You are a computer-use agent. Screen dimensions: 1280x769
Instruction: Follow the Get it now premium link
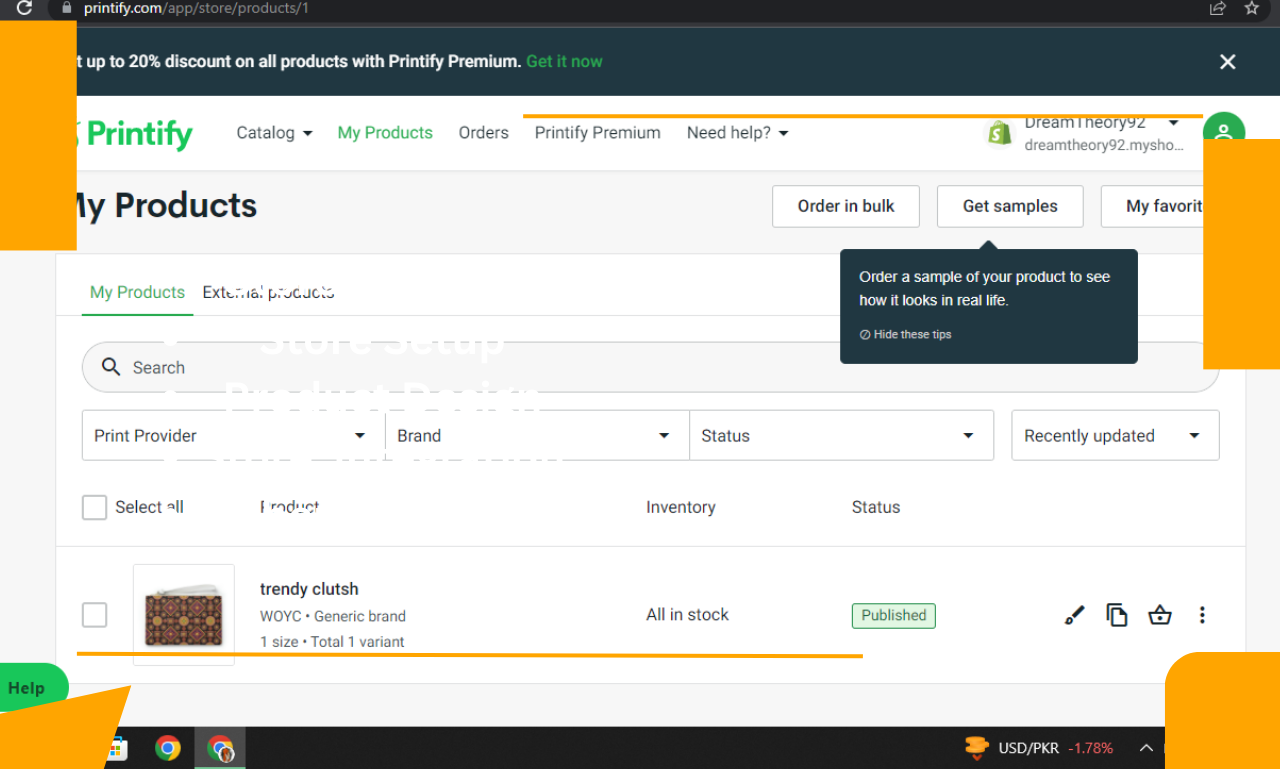(564, 61)
